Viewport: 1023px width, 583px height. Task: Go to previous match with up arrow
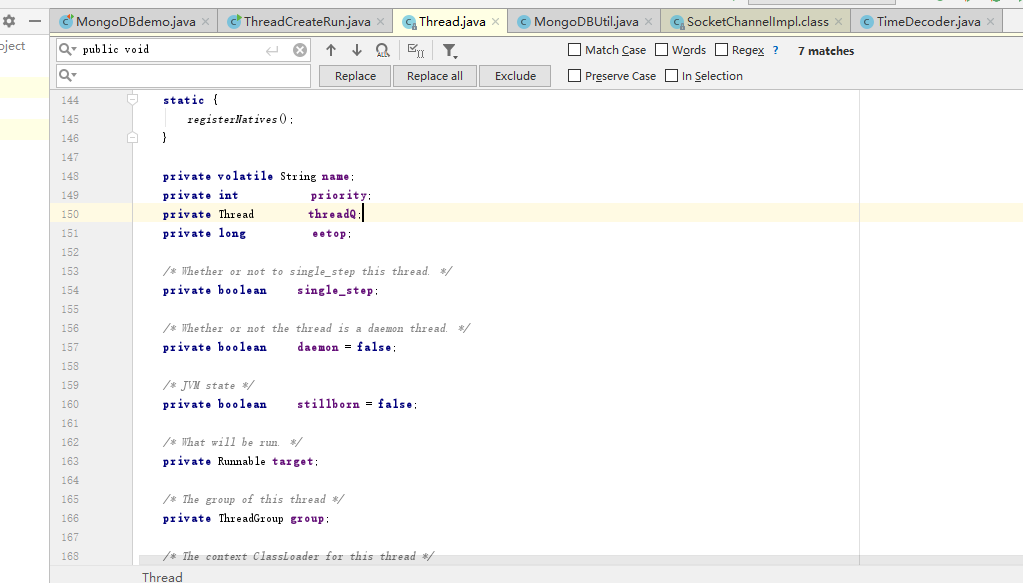point(331,50)
